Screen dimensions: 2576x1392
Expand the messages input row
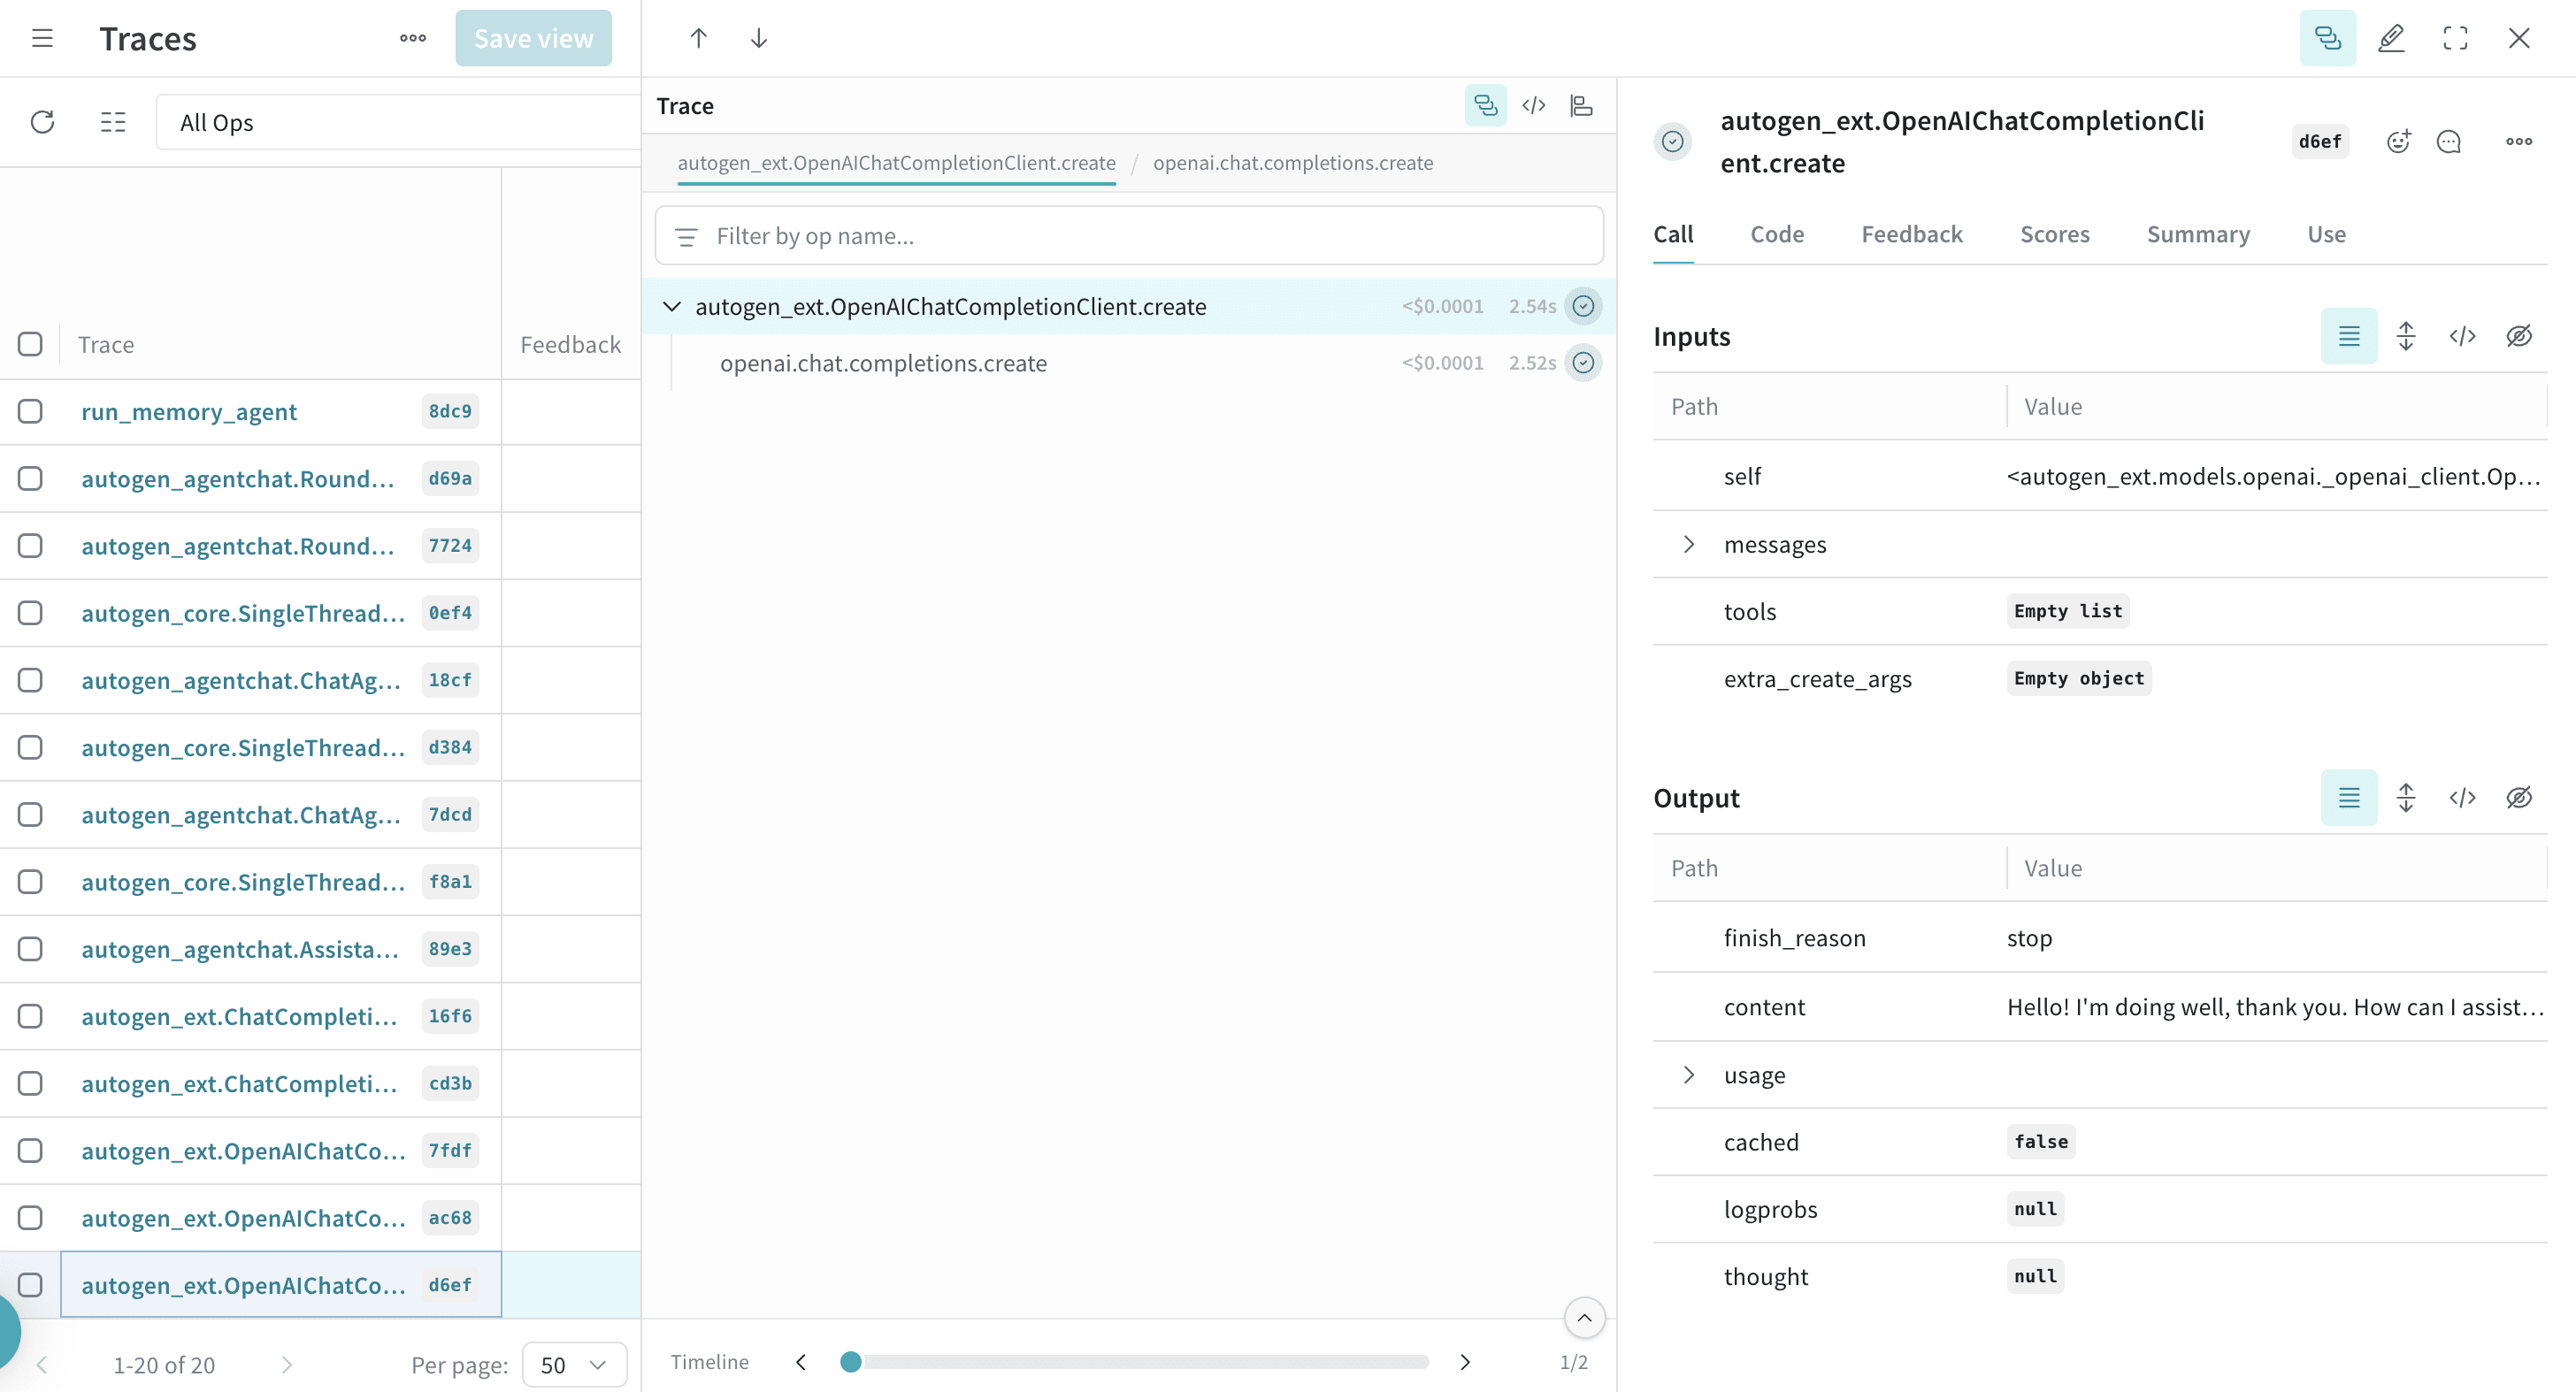click(x=1689, y=544)
